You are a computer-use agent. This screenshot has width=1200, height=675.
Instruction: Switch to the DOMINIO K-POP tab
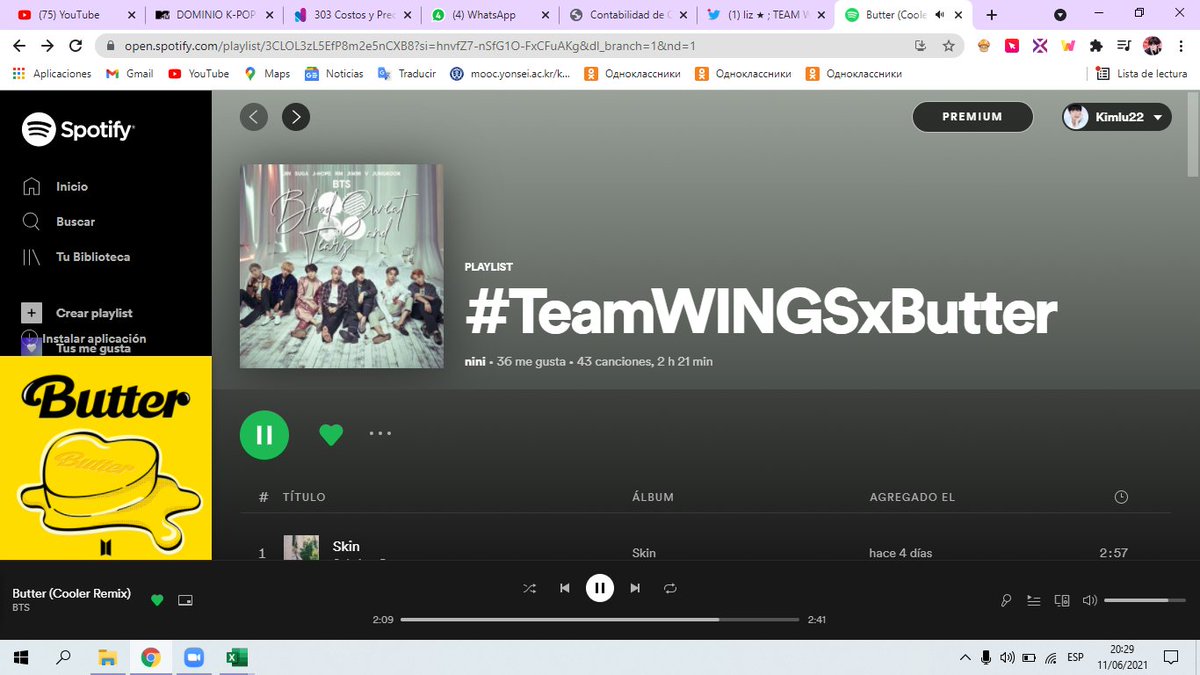click(x=213, y=15)
